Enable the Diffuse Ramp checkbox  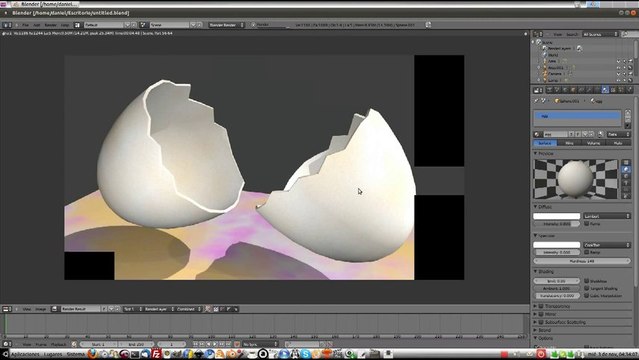(586, 223)
